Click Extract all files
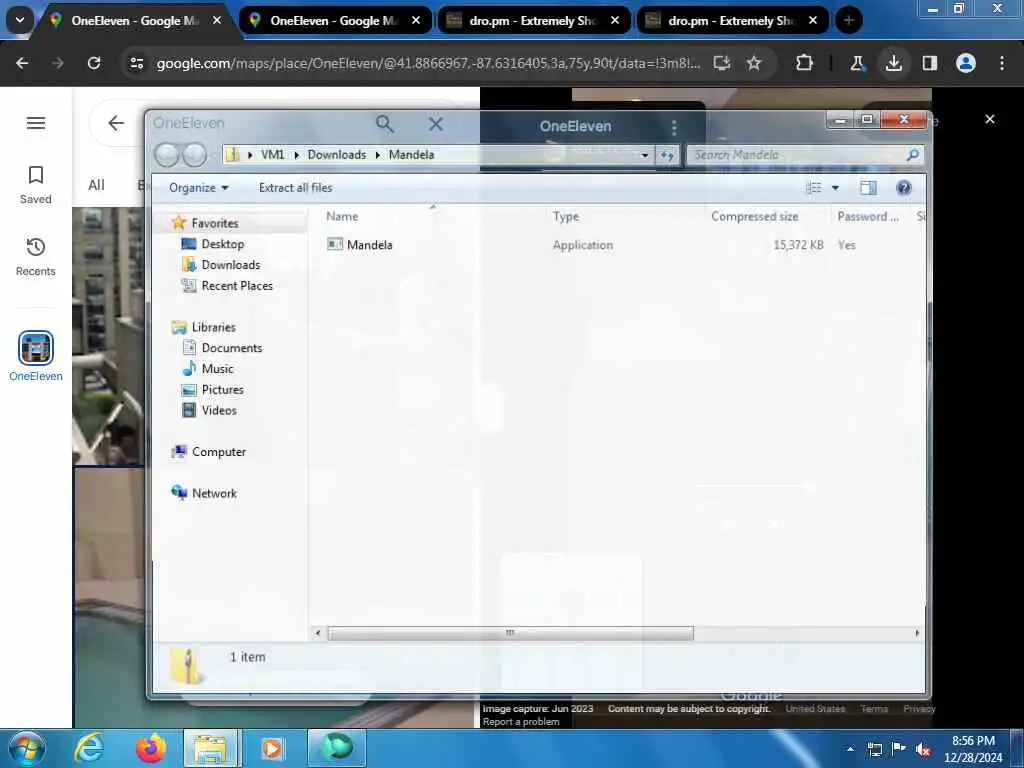Viewport: 1024px width, 768px height. 295,188
